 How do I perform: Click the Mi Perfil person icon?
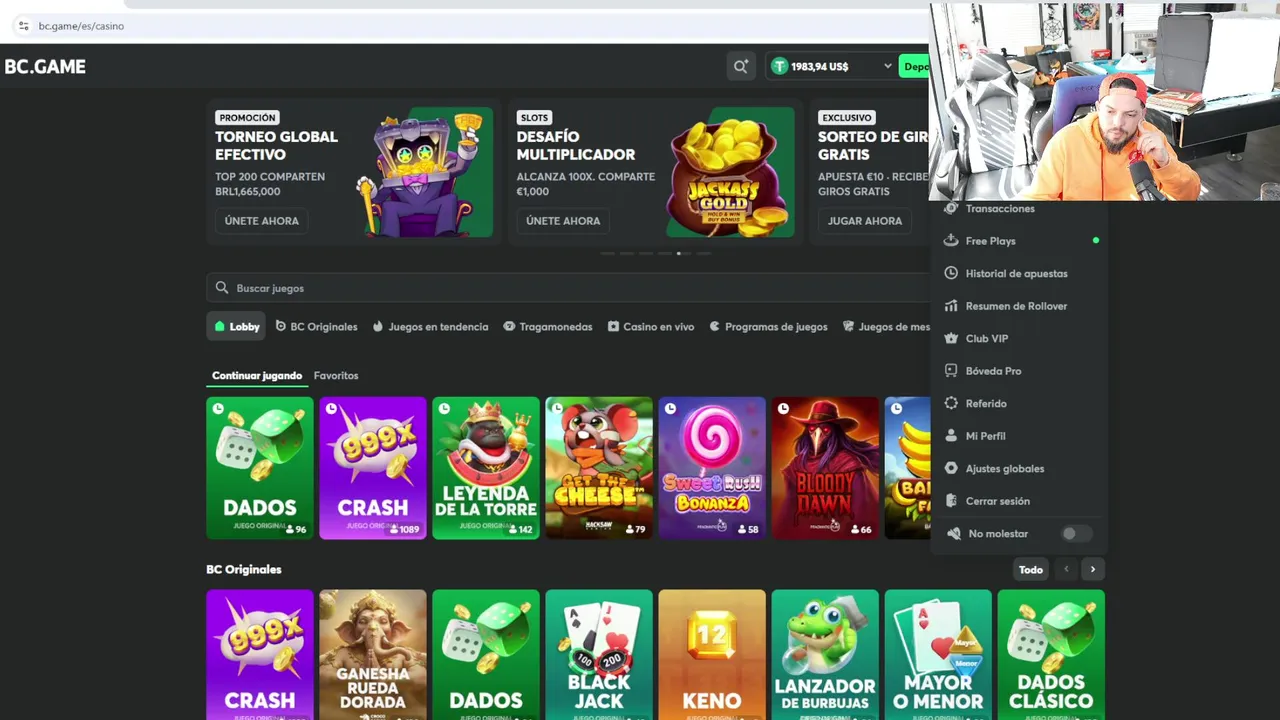pos(951,436)
